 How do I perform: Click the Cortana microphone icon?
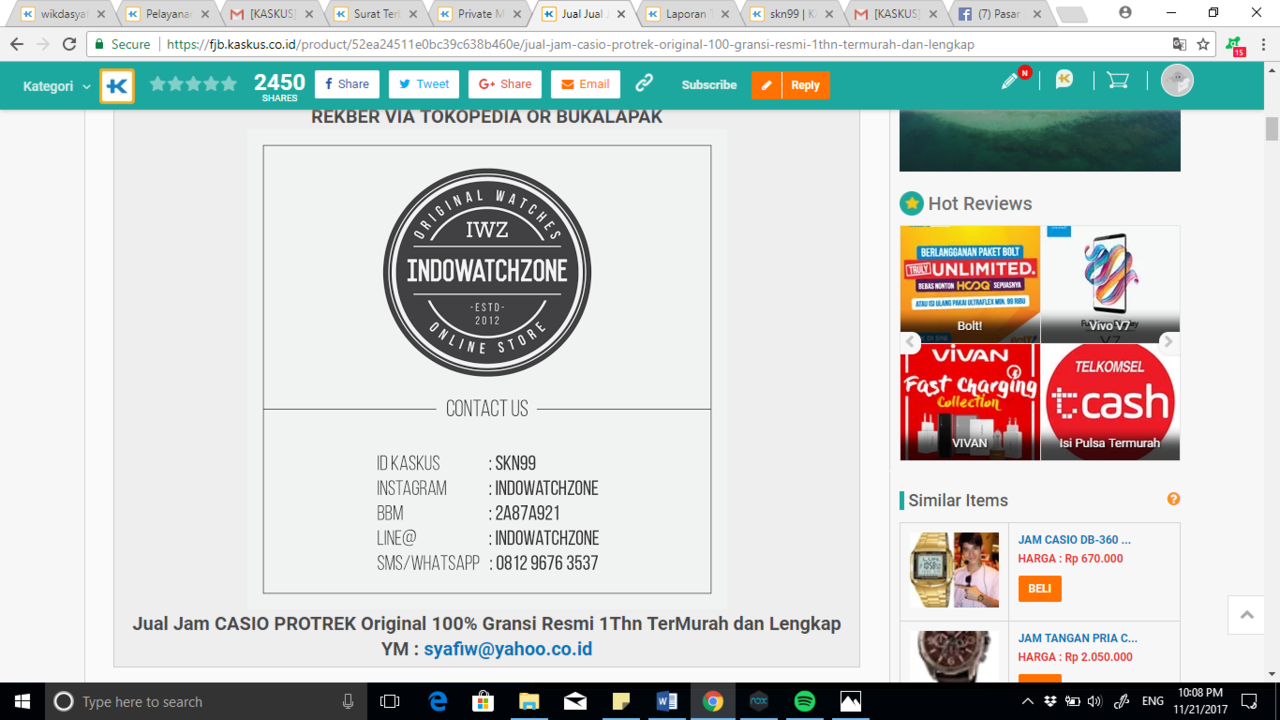click(348, 701)
